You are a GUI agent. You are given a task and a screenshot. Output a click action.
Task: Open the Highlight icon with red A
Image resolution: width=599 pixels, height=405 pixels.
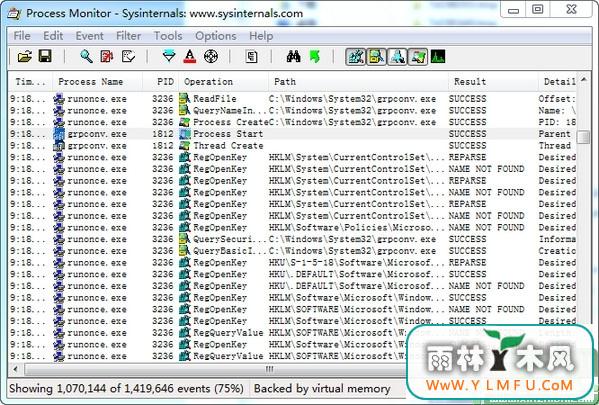(x=189, y=57)
